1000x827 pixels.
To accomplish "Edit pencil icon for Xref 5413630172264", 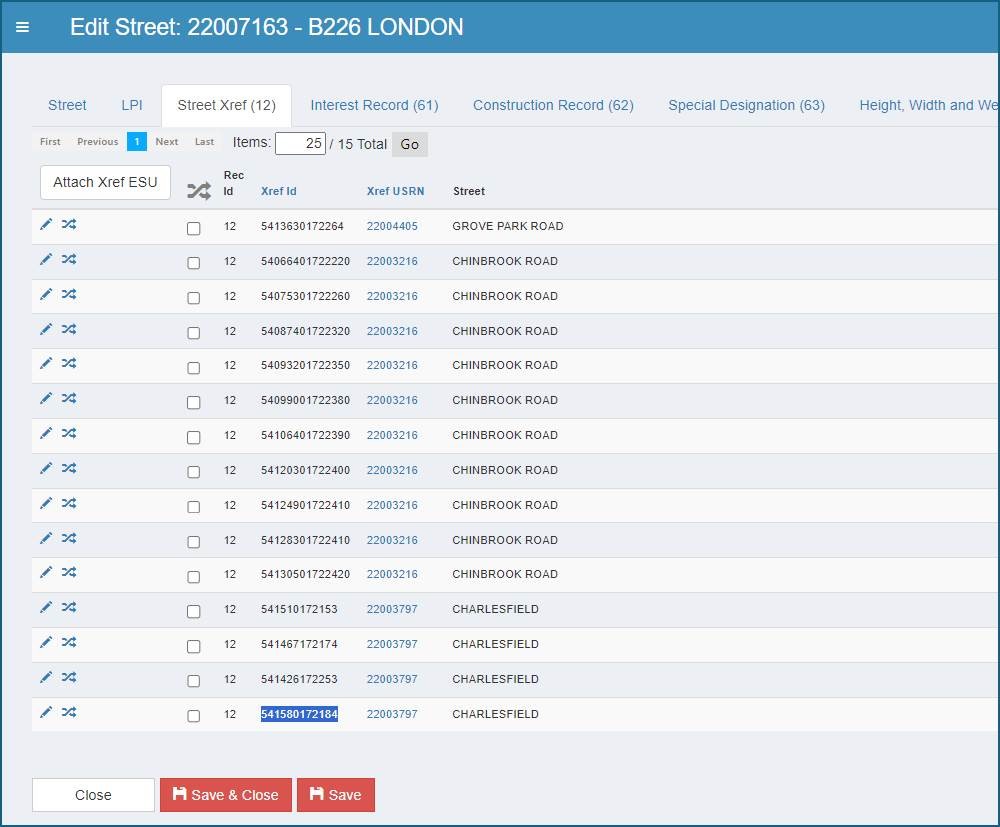I will click(x=46, y=224).
